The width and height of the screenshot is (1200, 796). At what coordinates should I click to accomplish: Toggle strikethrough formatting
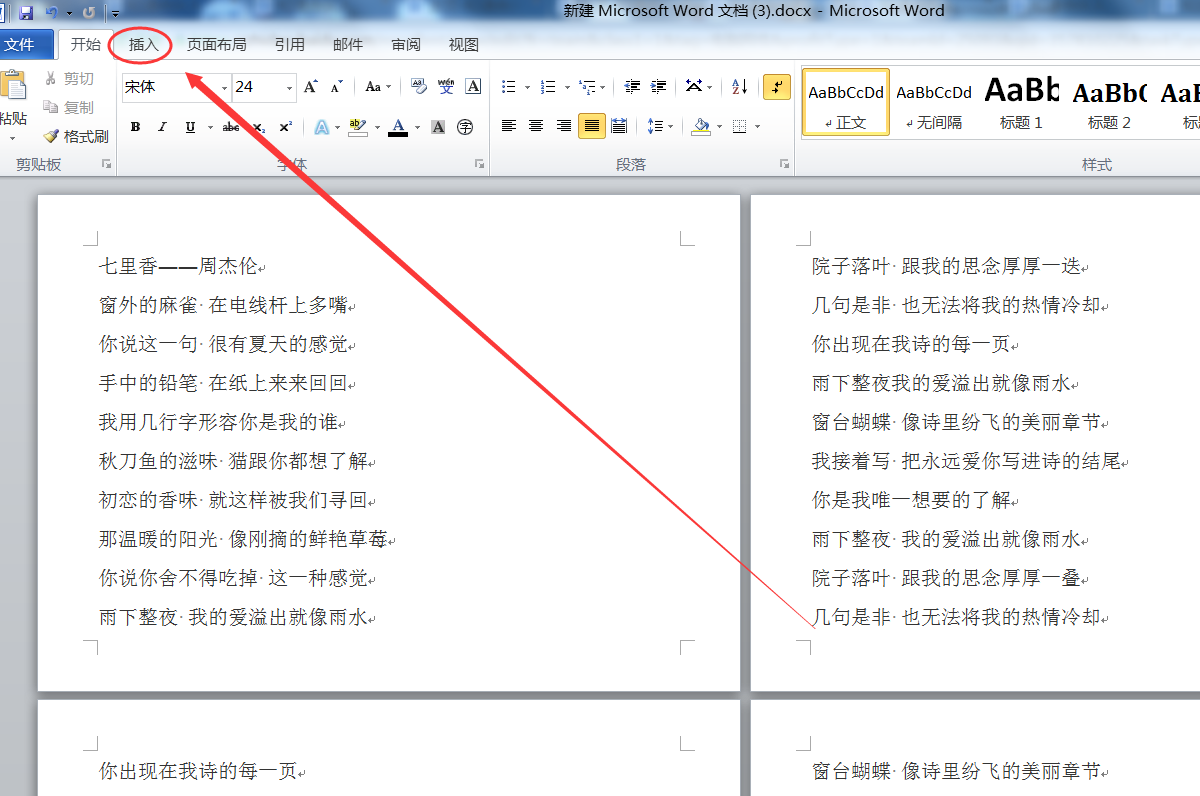(231, 127)
